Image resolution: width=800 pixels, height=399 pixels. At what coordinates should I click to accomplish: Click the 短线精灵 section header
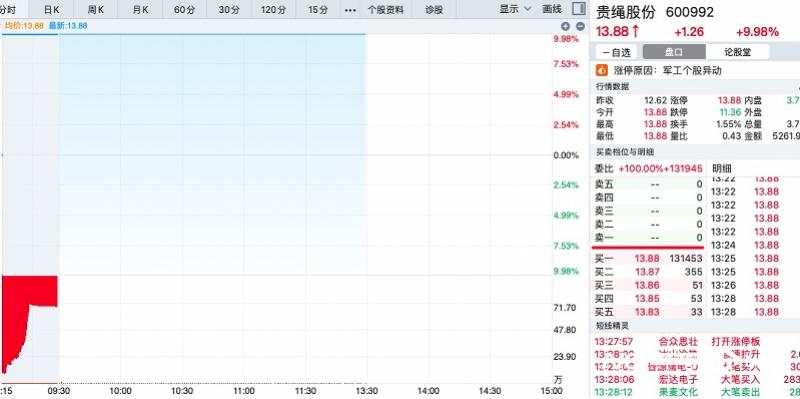(612, 326)
